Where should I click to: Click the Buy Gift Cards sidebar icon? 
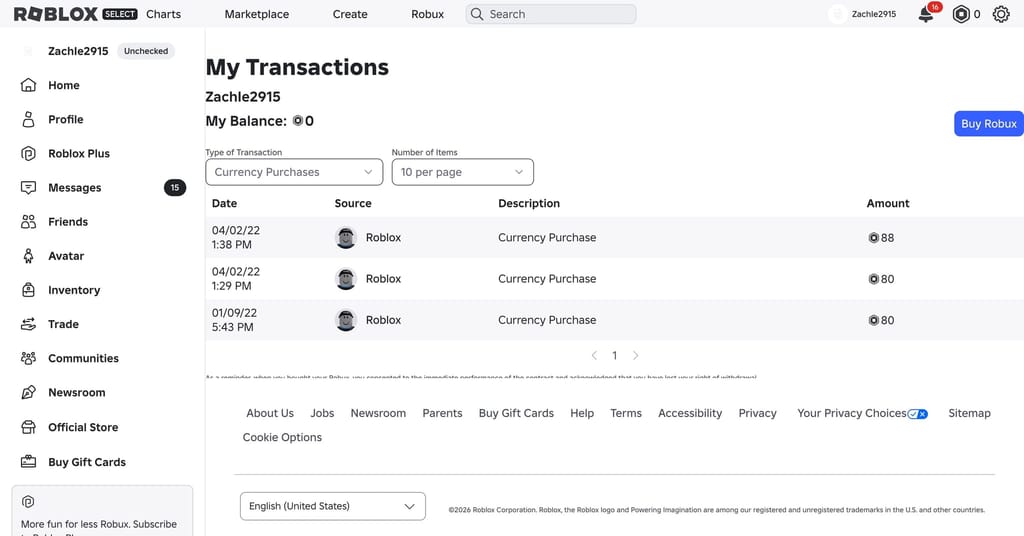coord(28,462)
